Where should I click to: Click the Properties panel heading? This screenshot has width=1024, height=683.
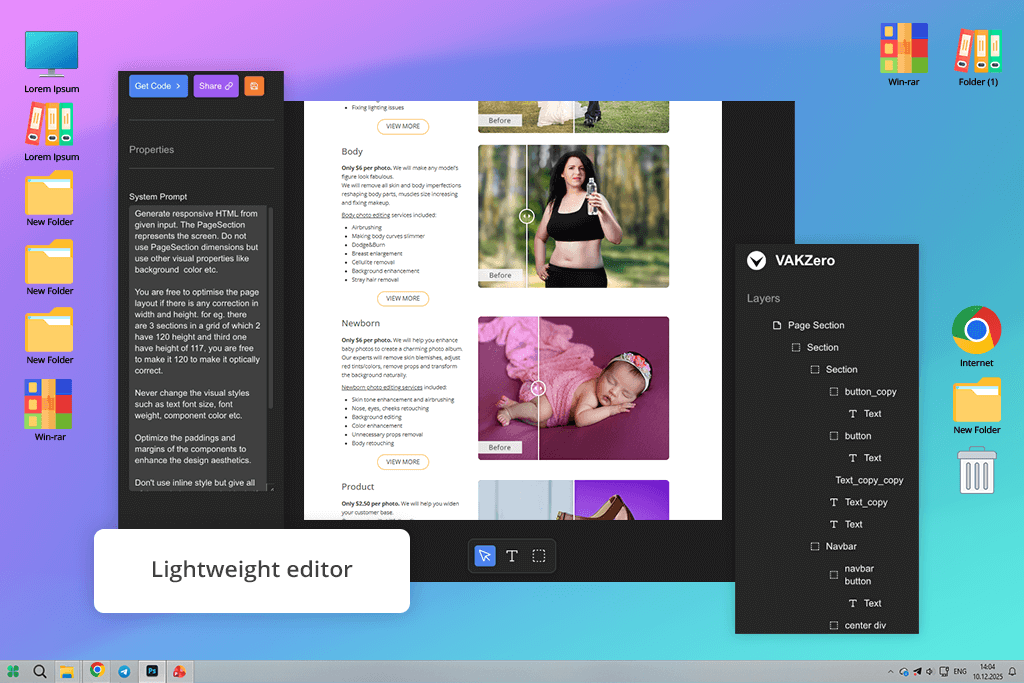pyautogui.click(x=152, y=150)
